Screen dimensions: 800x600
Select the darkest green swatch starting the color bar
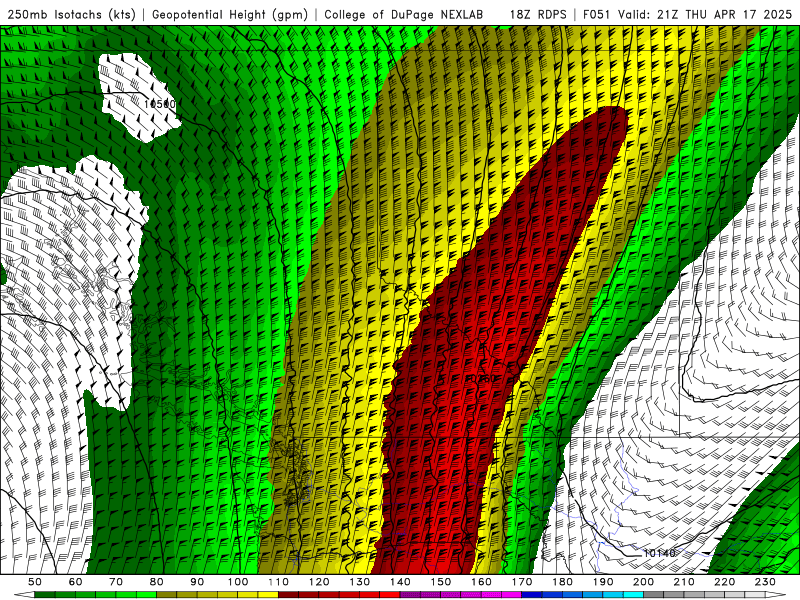pyautogui.click(x=45, y=595)
